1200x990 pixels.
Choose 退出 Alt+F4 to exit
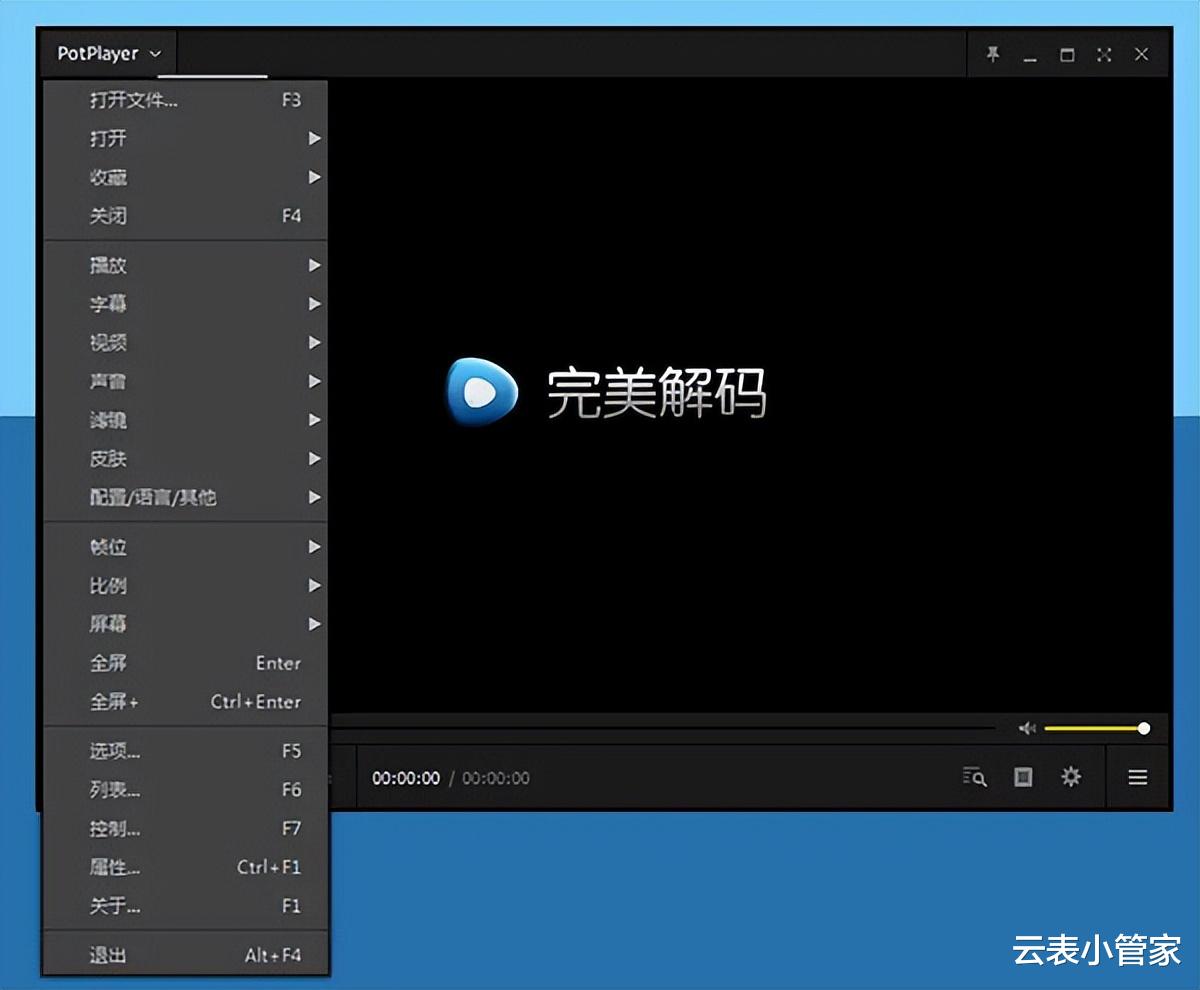[x=186, y=955]
